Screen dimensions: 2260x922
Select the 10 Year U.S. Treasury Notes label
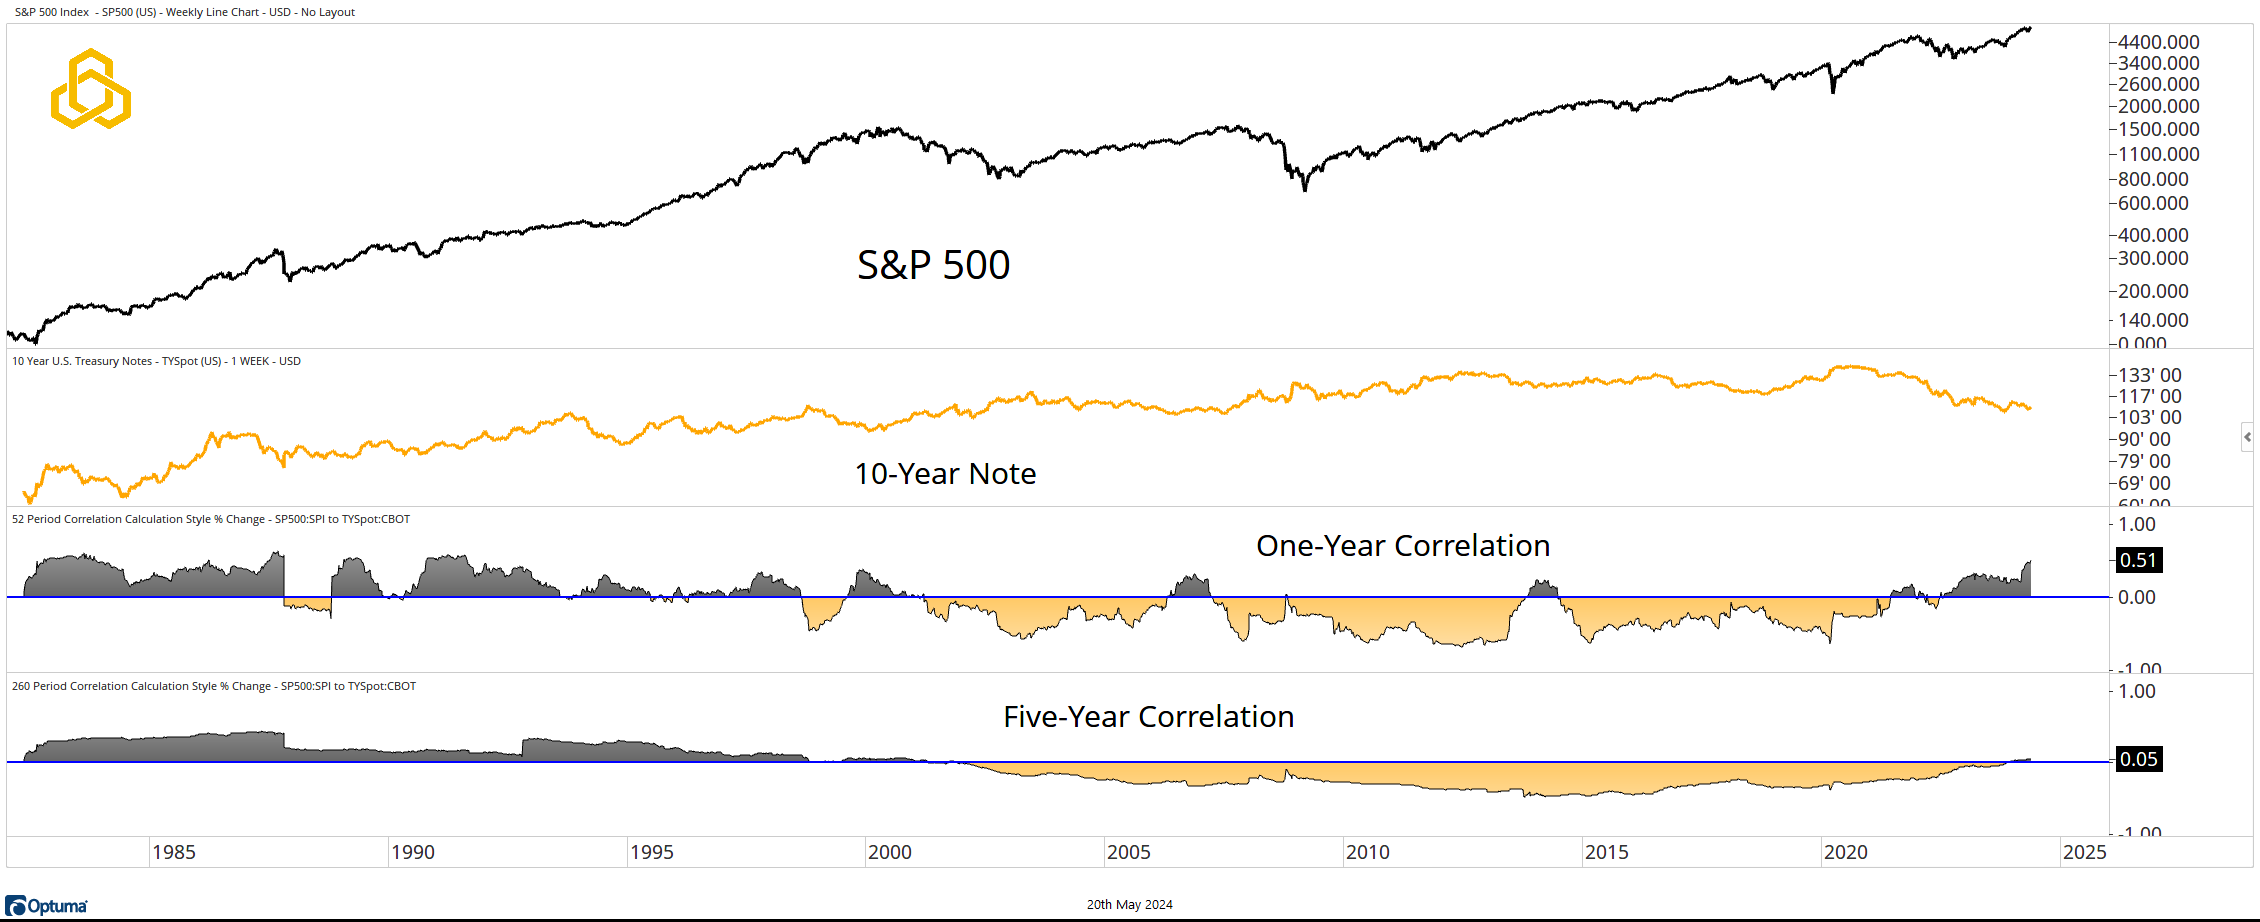[156, 361]
